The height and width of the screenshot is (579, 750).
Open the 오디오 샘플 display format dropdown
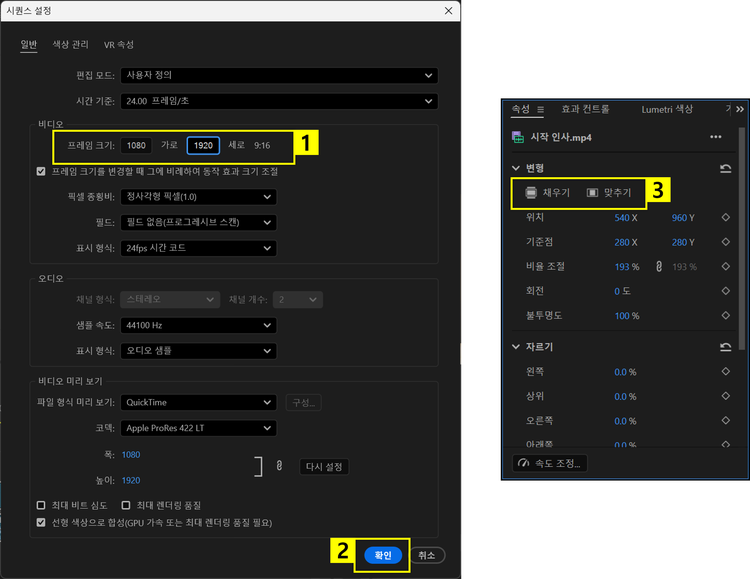(x=199, y=351)
